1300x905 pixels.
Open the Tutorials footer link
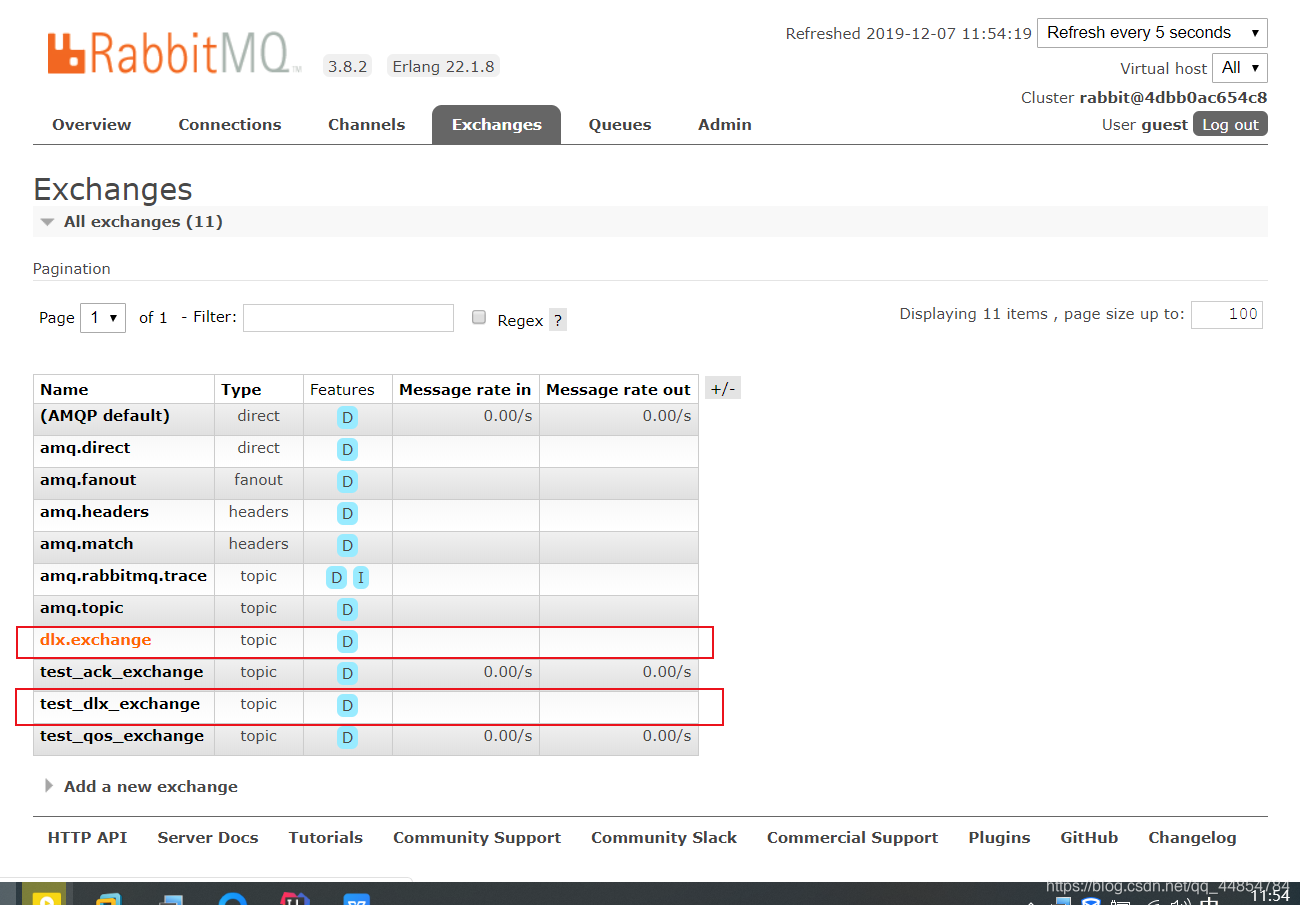326,838
